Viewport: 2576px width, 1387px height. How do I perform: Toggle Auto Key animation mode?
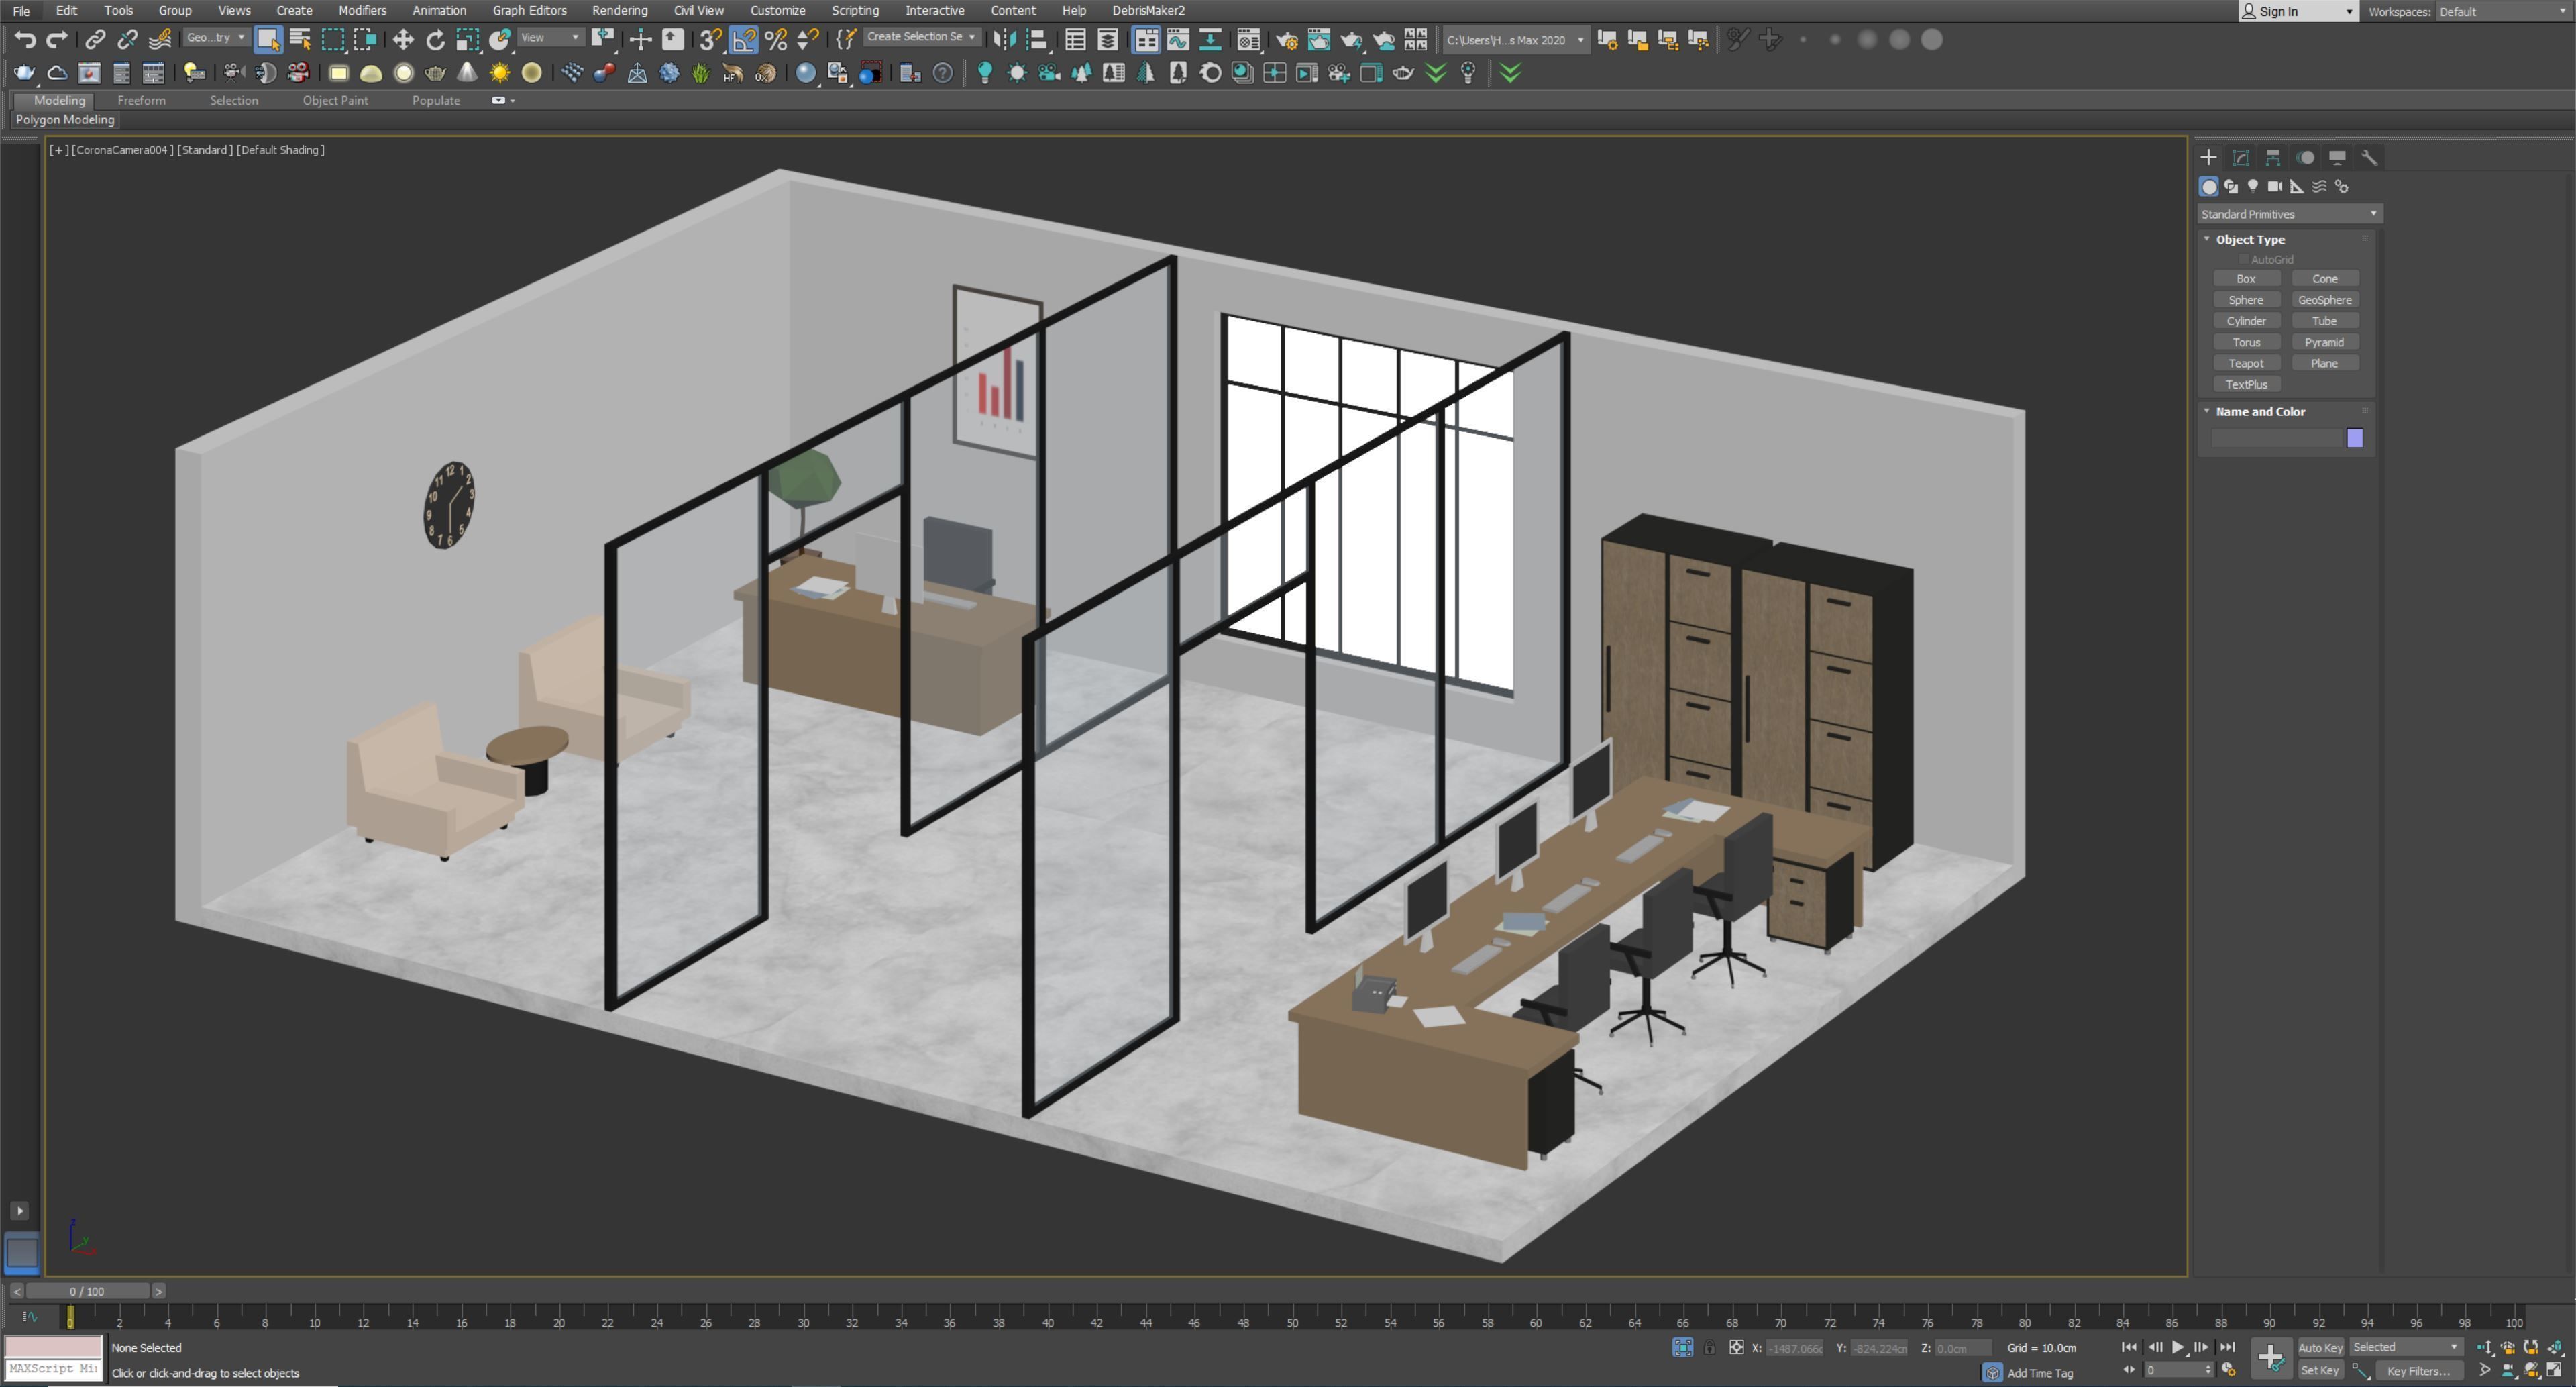pyautogui.click(x=2320, y=1348)
